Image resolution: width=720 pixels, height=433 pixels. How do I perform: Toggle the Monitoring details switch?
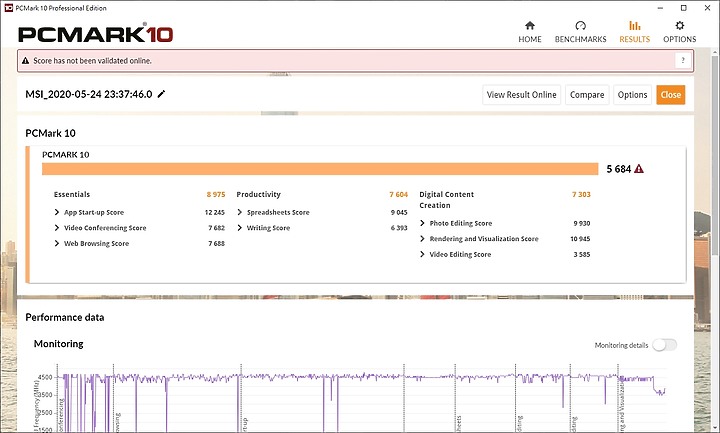664,345
